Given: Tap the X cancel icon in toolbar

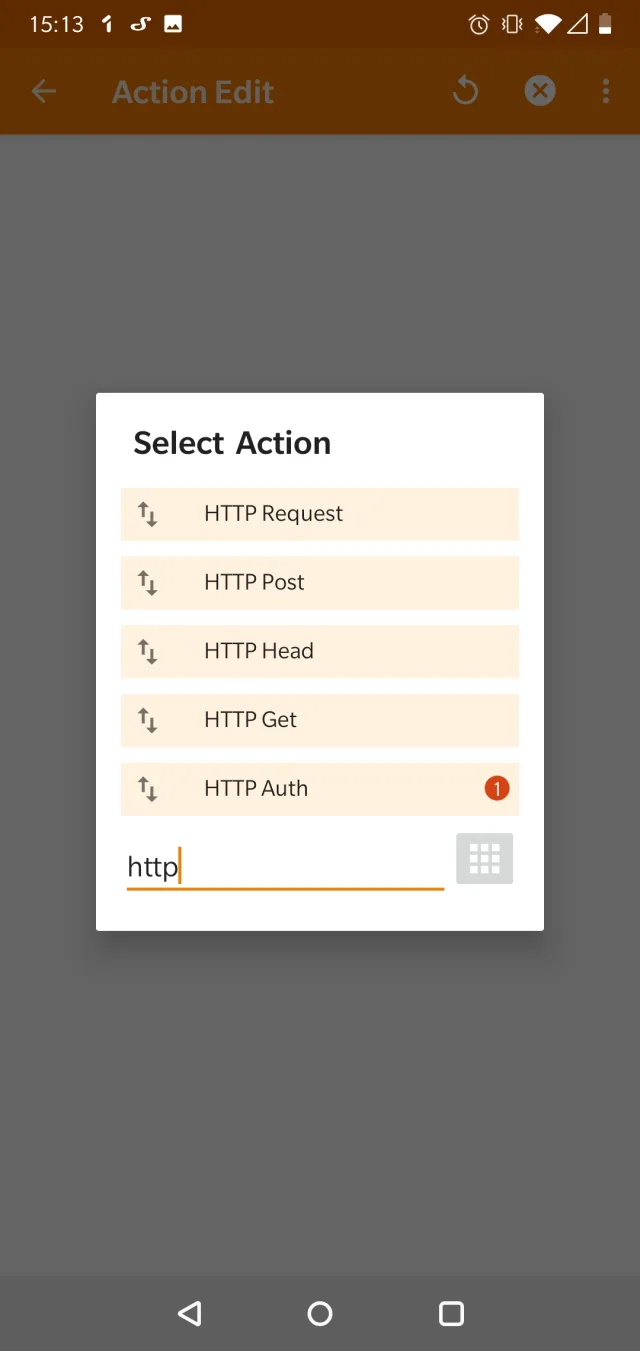Looking at the screenshot, I should 540,91.
